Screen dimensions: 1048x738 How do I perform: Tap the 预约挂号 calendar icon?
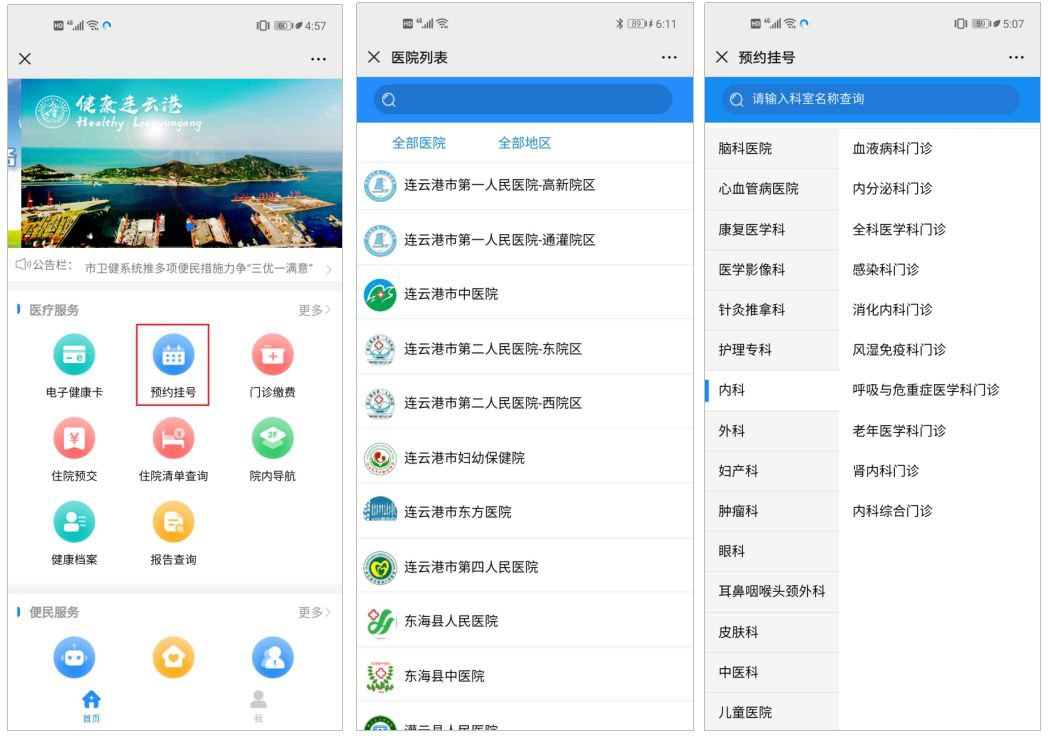tap(173, 354)
